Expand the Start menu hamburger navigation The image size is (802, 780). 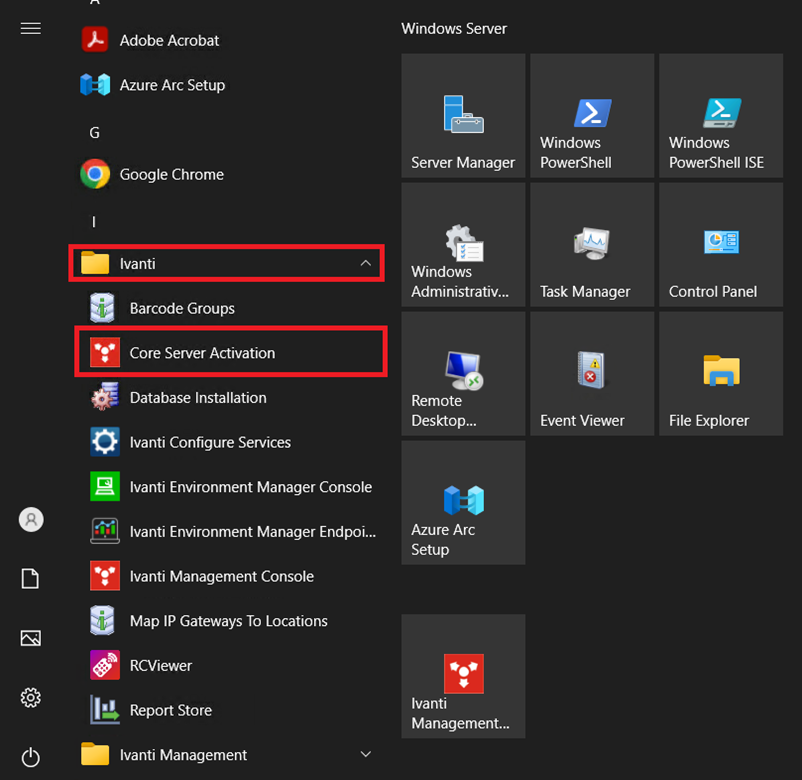click(x=31, y=28)
